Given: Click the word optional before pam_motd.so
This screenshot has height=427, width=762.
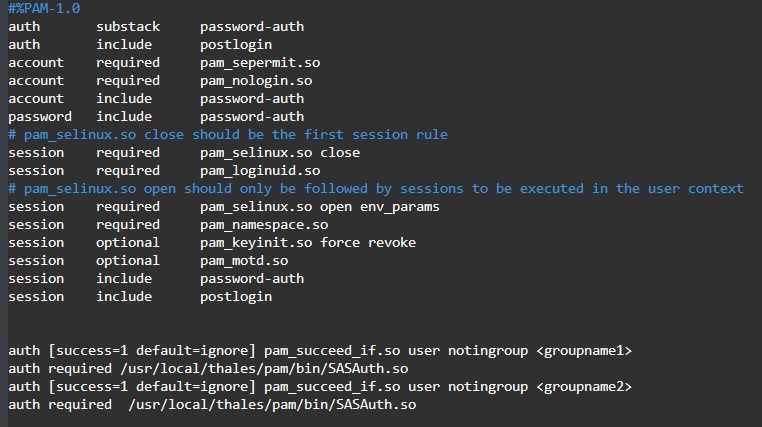Looking at the screenshot, I should pos(128,260).
